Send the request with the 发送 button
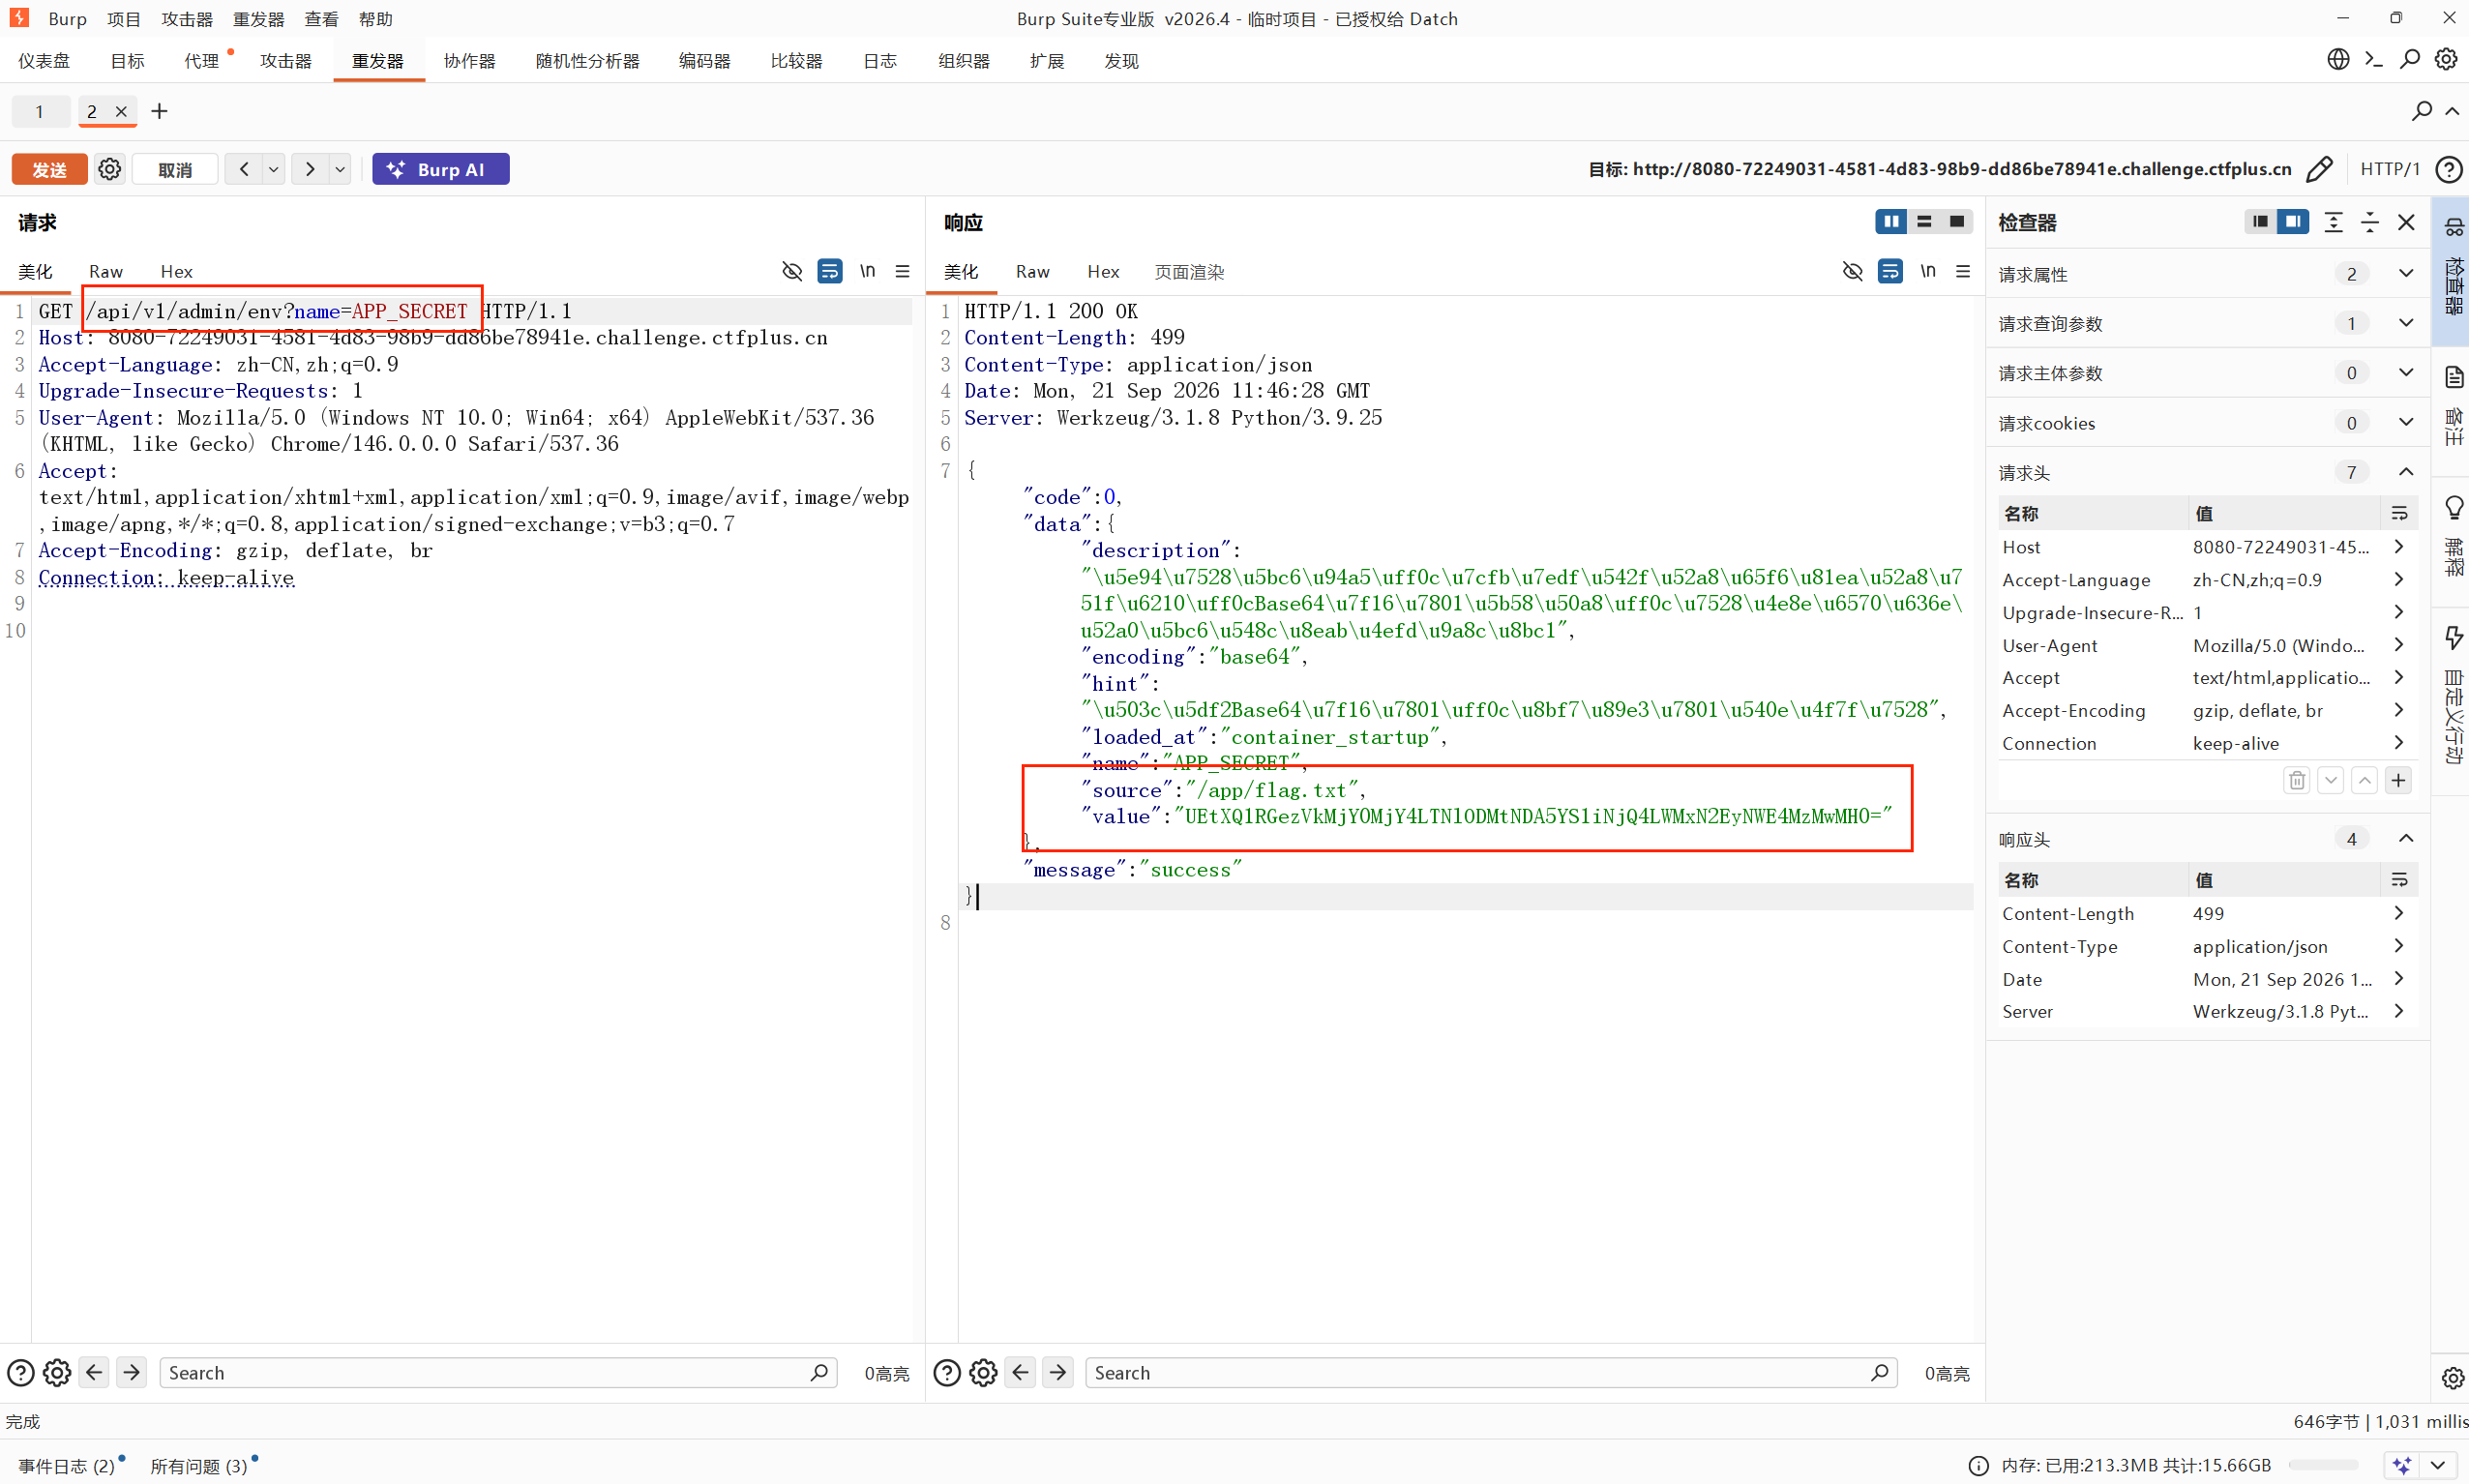This screenshot has height=1484, width=2469. pyautogui.click(x=49, y=169)
